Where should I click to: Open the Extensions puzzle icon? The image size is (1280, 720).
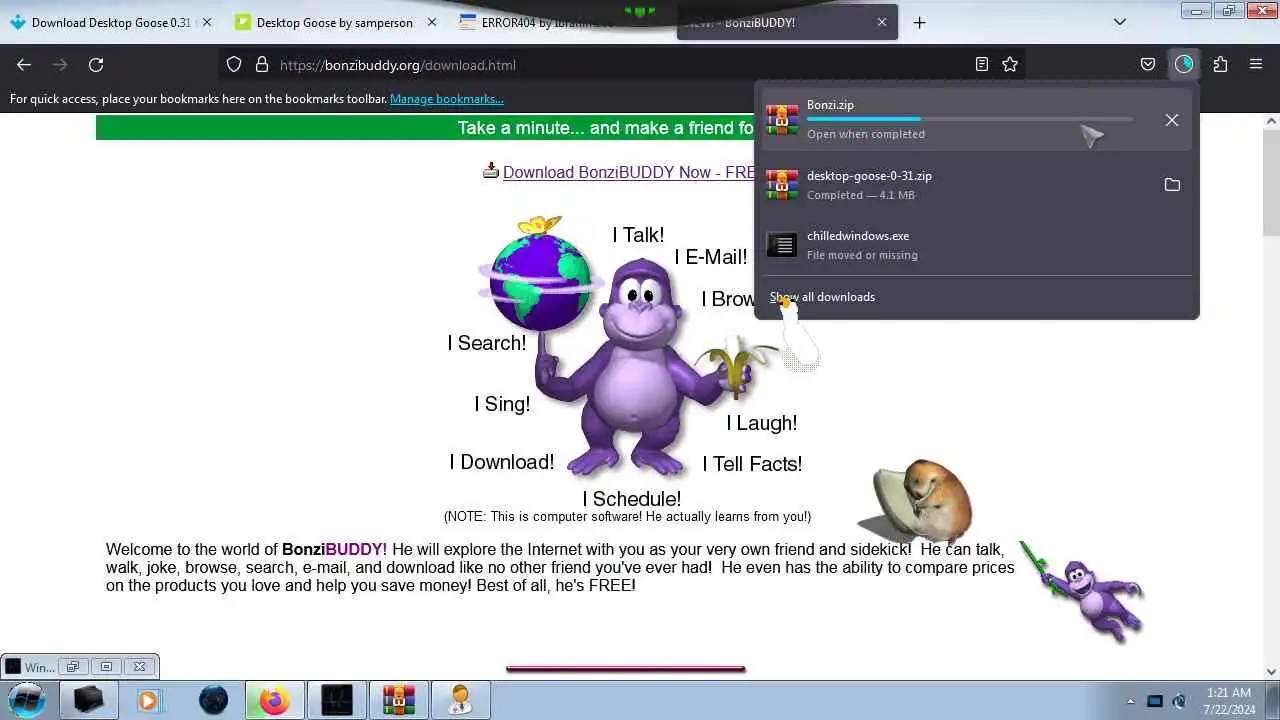(1220, 64)
